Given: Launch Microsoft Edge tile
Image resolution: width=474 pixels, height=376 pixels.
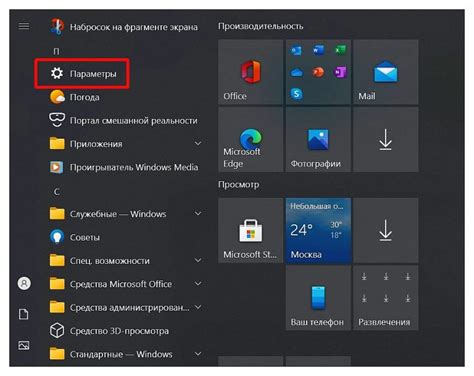Looking at the screenshot, I should 251,139.
